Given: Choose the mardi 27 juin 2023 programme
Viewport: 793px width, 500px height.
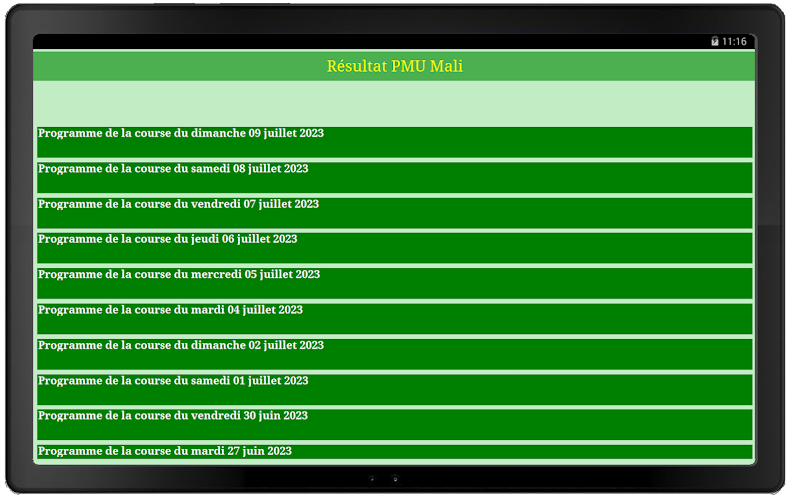Looking at the screenshot, I should 394,451.
